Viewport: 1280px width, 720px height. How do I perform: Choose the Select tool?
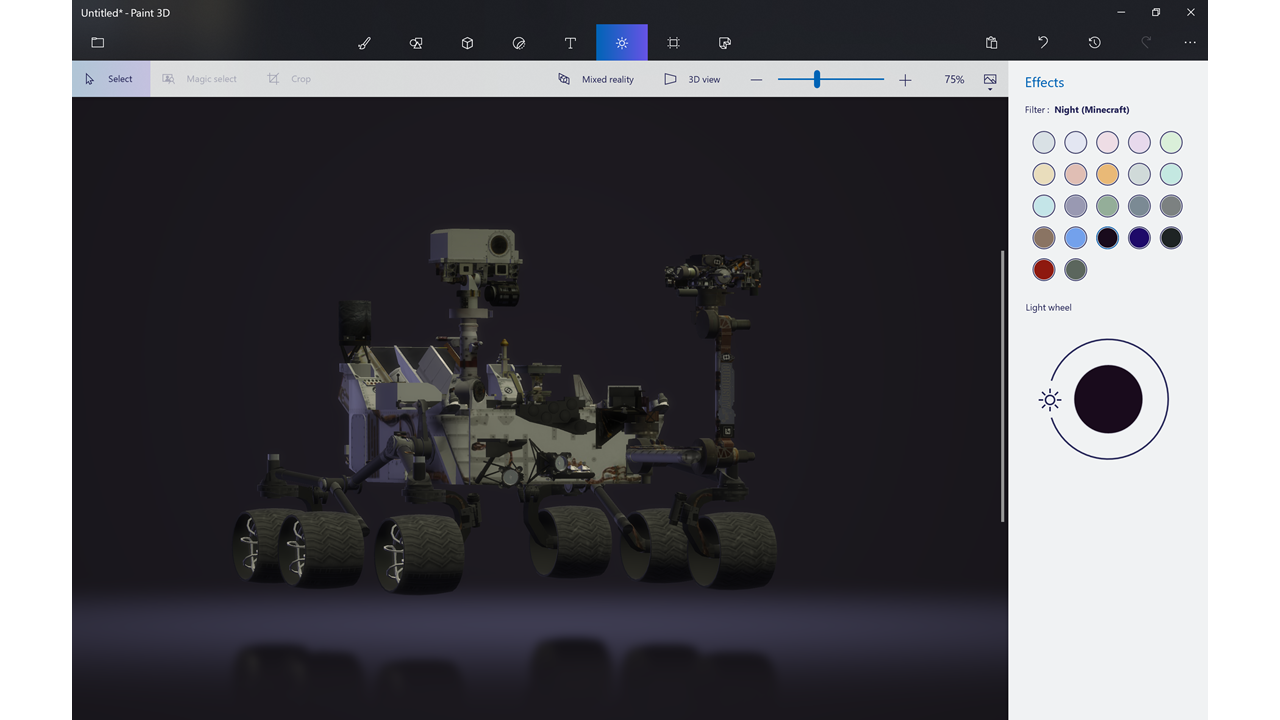click(110, 79)
